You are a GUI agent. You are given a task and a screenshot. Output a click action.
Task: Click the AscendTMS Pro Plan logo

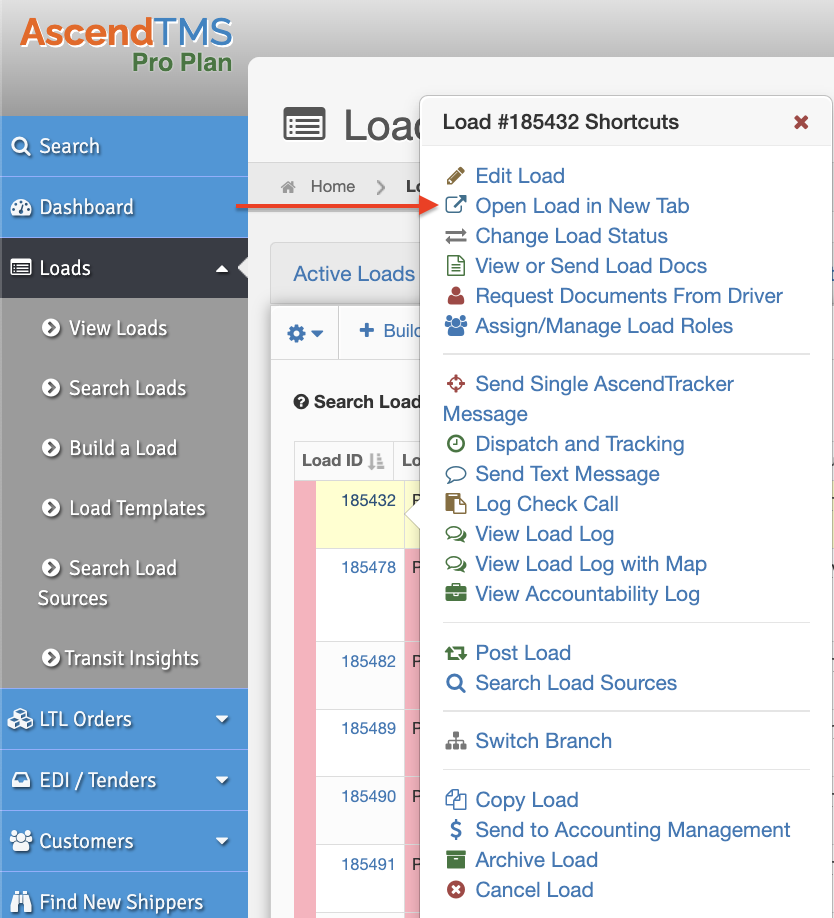click(x=126, y=46)
